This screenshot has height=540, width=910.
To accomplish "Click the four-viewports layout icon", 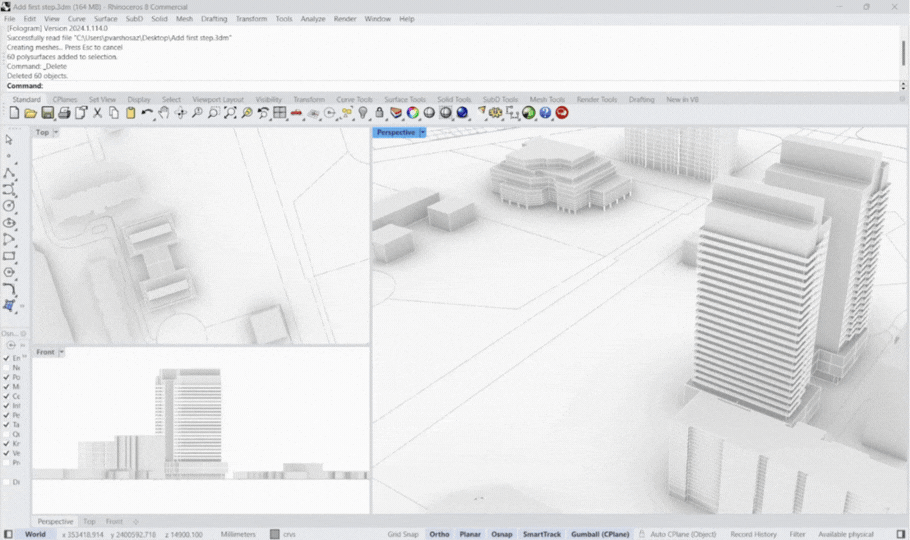I will tap(280, 113).
